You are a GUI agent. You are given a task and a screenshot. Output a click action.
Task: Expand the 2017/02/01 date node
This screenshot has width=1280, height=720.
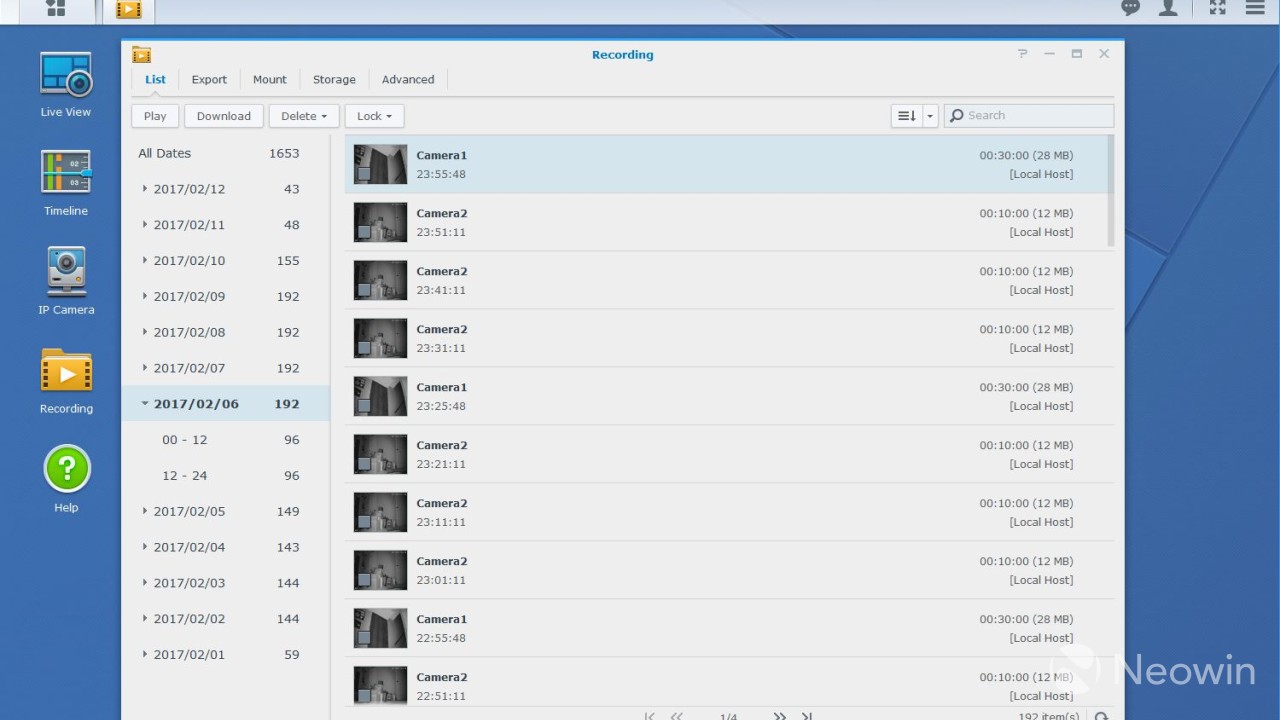pos(145,655)
